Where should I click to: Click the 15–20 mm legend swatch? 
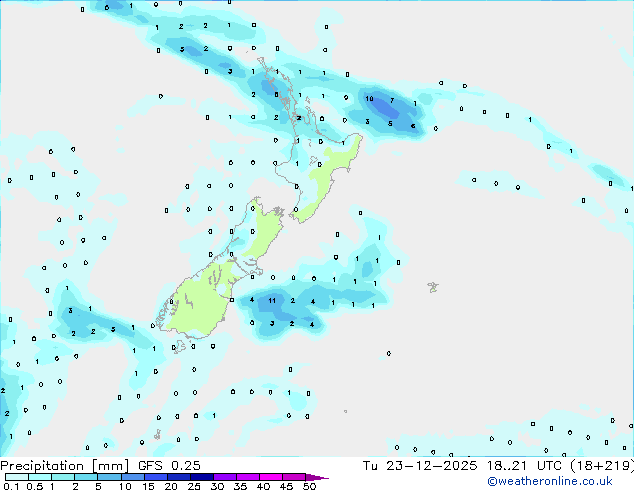point(155,477)
